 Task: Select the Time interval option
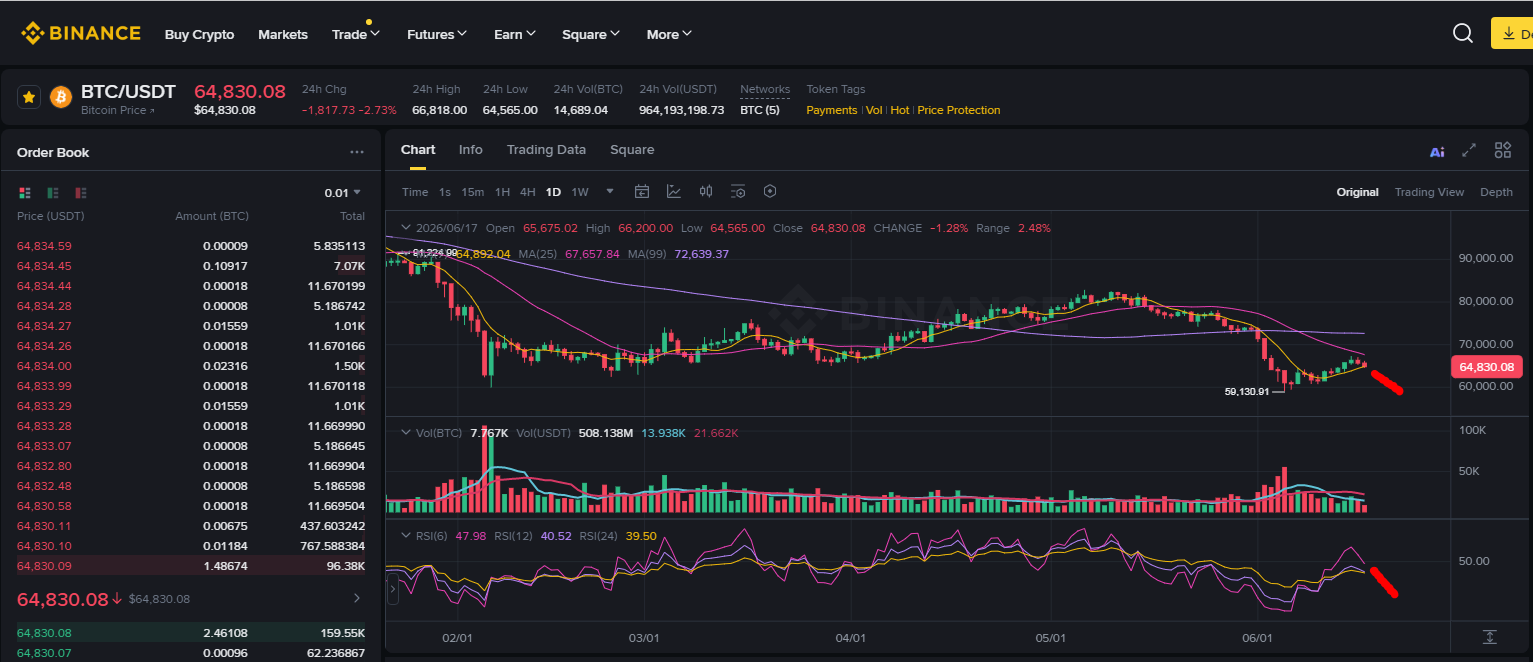point(415,192)
